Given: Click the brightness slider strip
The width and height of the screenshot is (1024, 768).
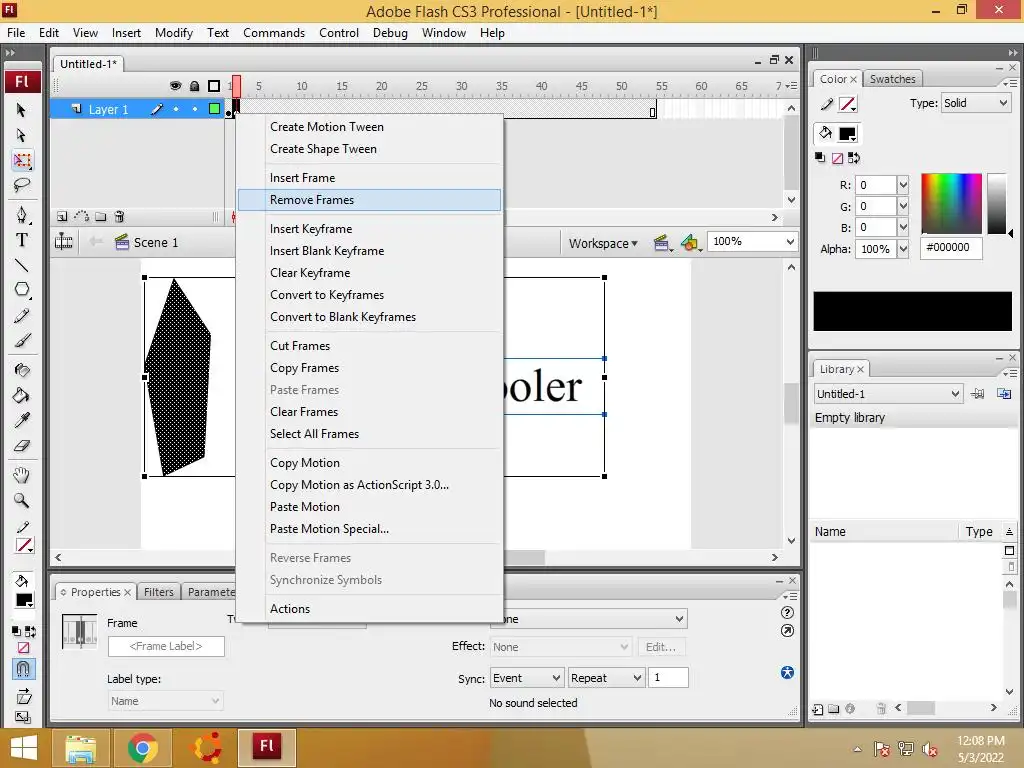Looking at the screenshot, I should 997,203.
